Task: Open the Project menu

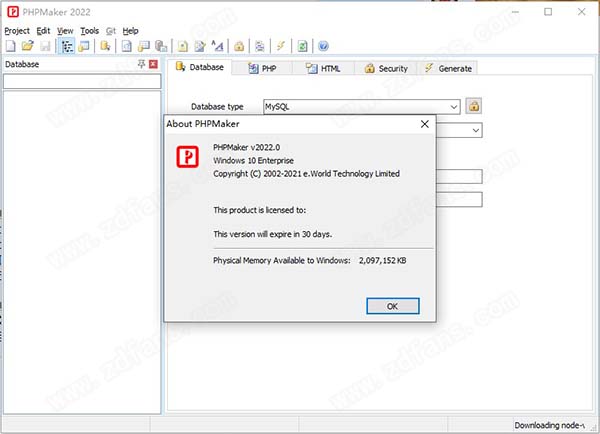Action: tap(17, 31)
